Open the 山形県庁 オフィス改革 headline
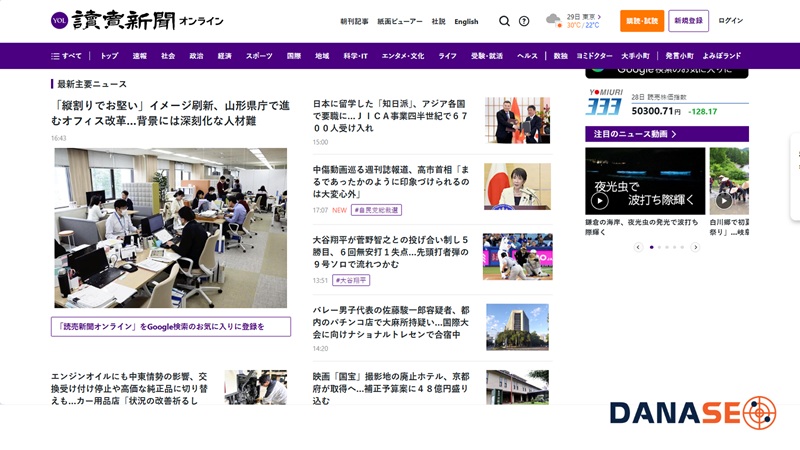Screen dimensions: 800x450 point(170,113)
